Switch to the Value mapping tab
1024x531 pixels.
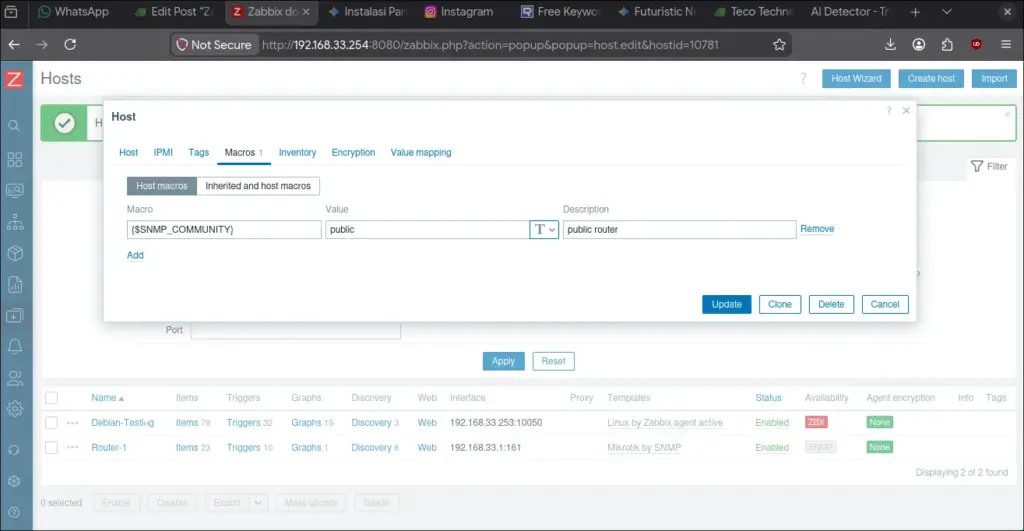pyautogui.click(x=421, y=152)
